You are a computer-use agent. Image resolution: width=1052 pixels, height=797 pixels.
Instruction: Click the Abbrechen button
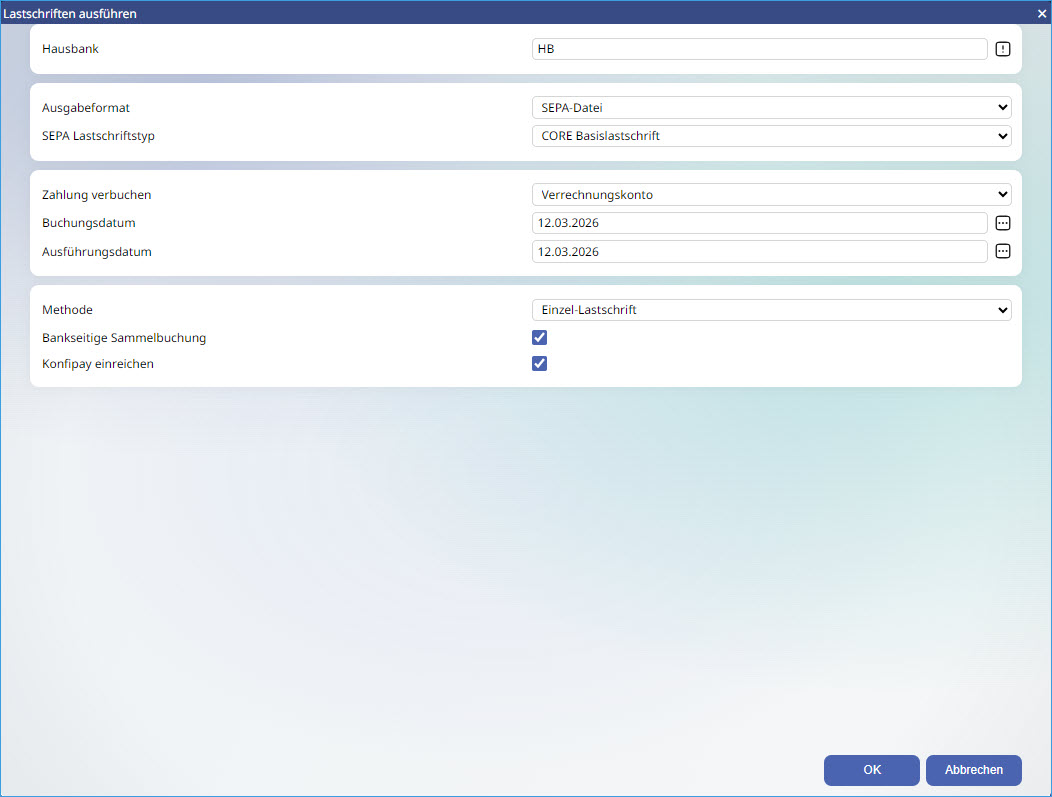(x=973, y=770)
